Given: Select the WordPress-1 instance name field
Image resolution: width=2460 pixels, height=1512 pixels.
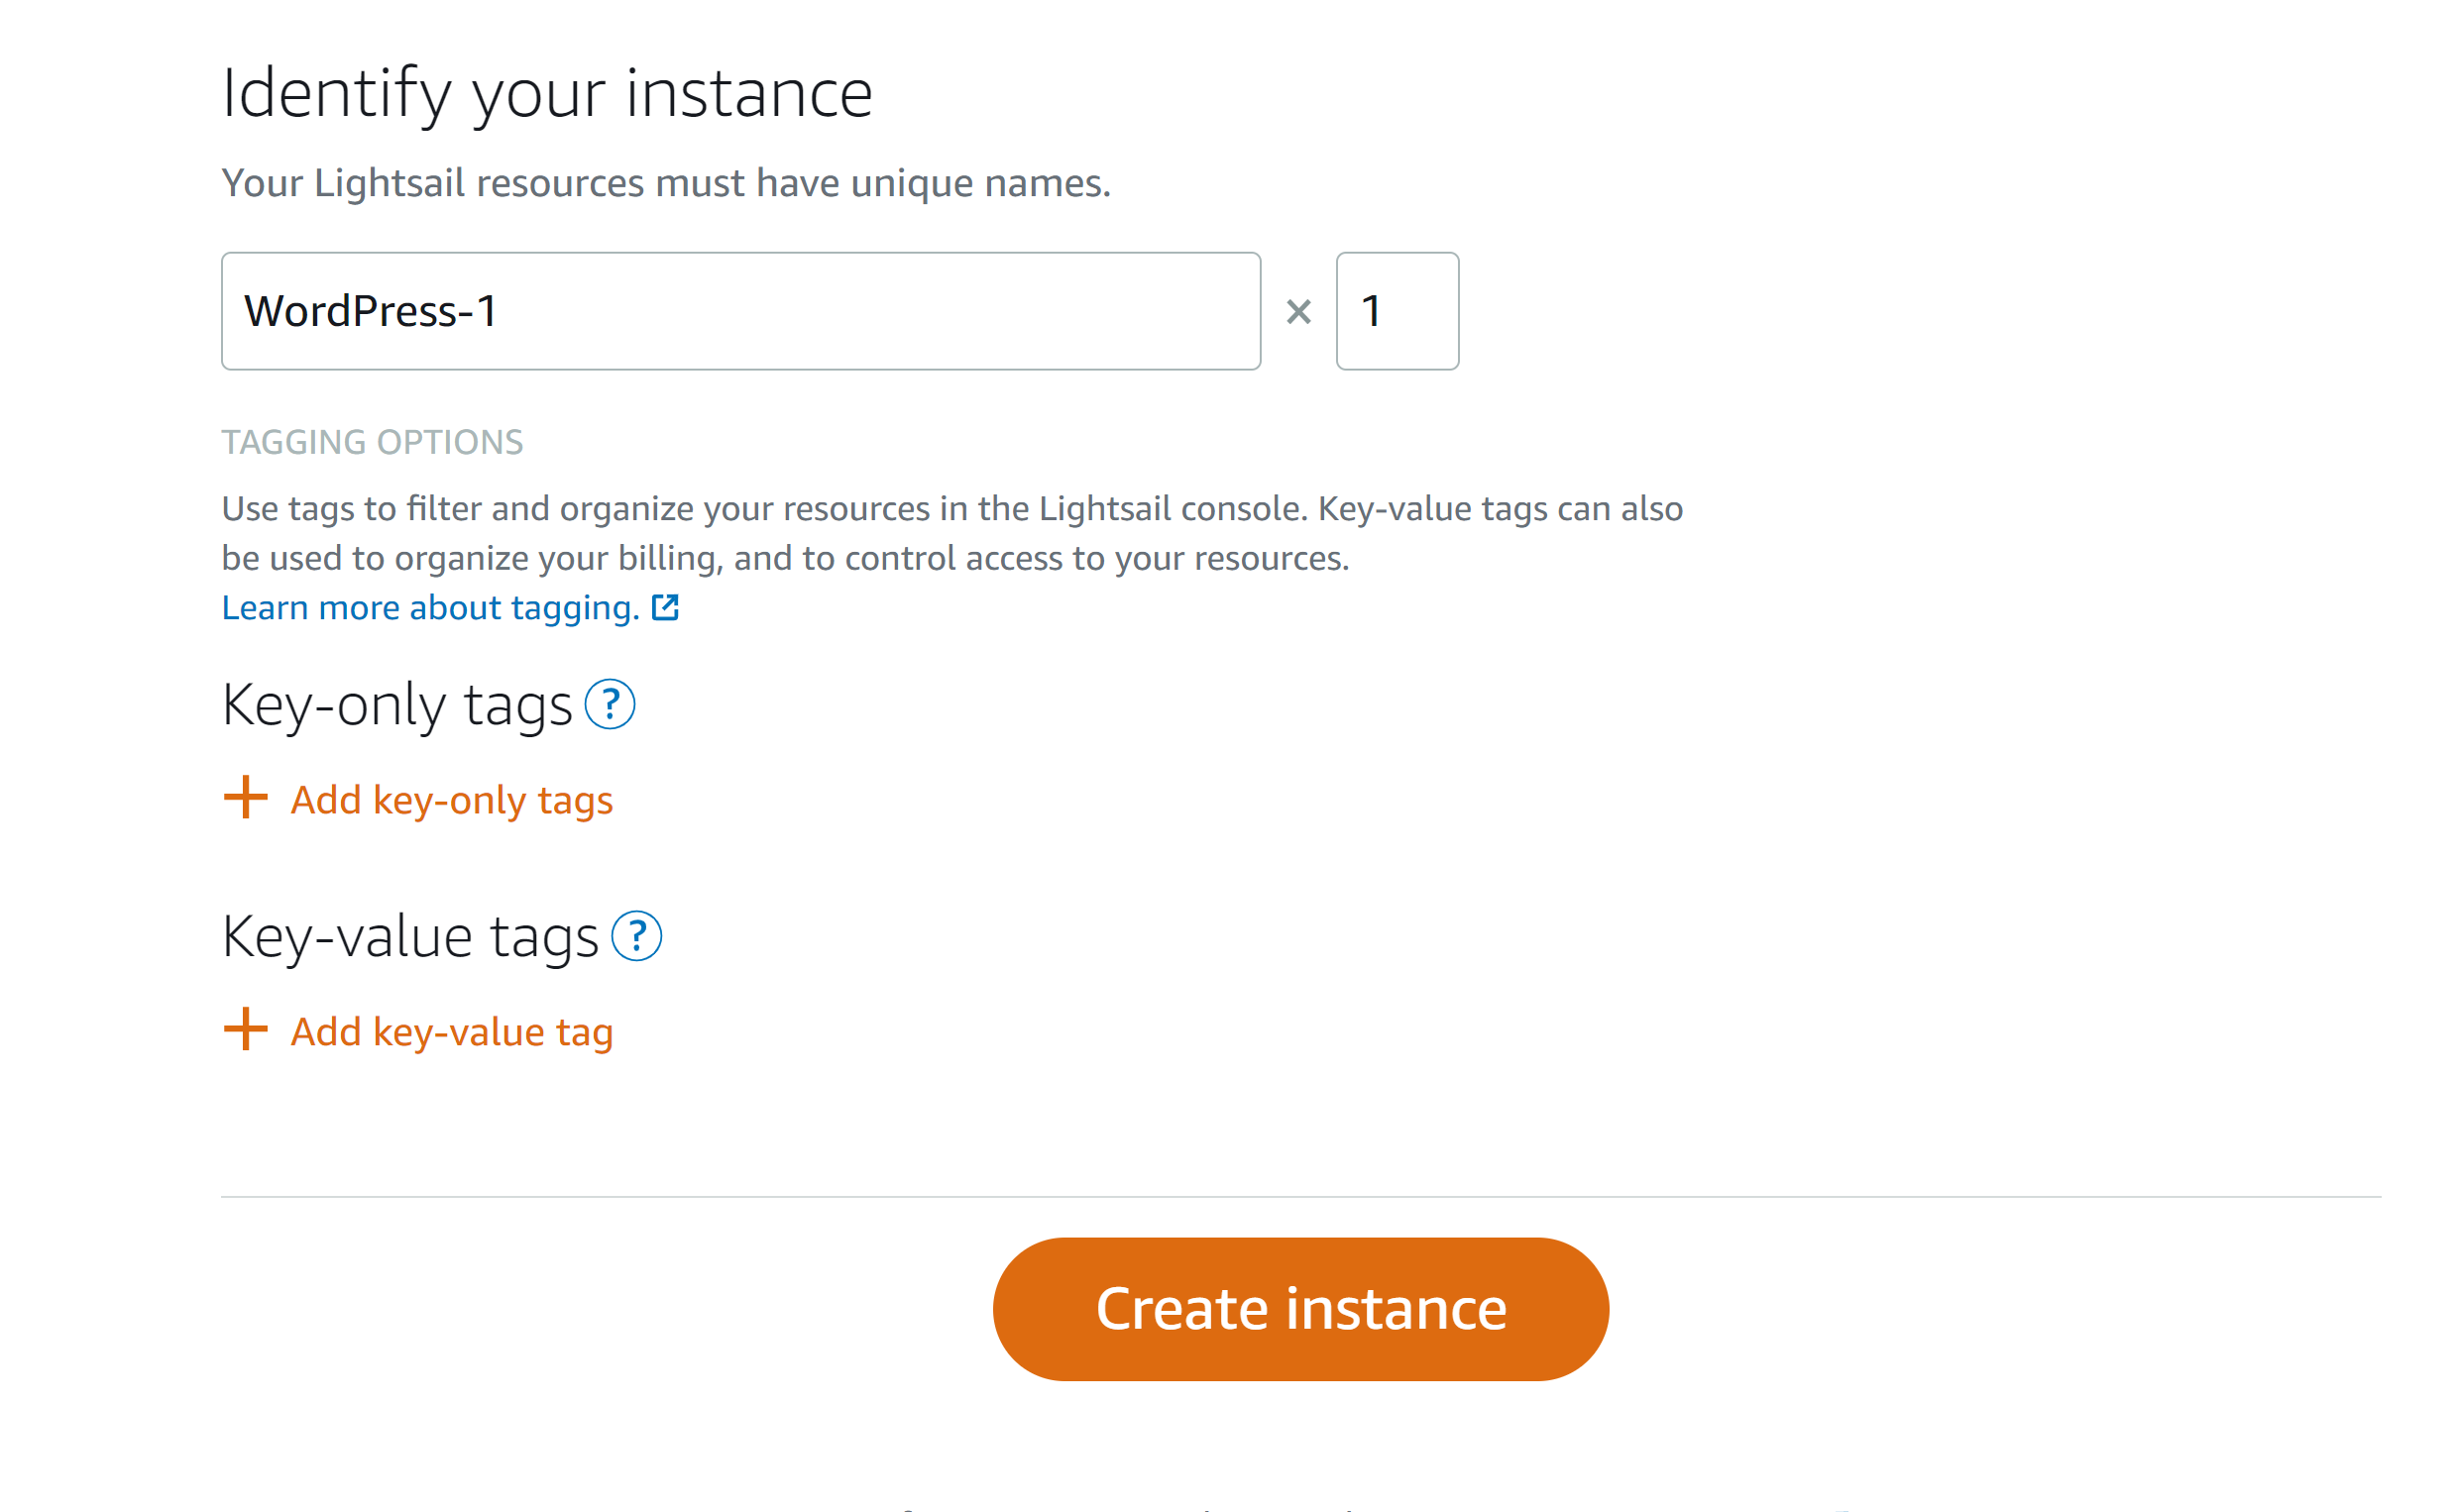Looking at the screenshot, I should tap(740, 311).
